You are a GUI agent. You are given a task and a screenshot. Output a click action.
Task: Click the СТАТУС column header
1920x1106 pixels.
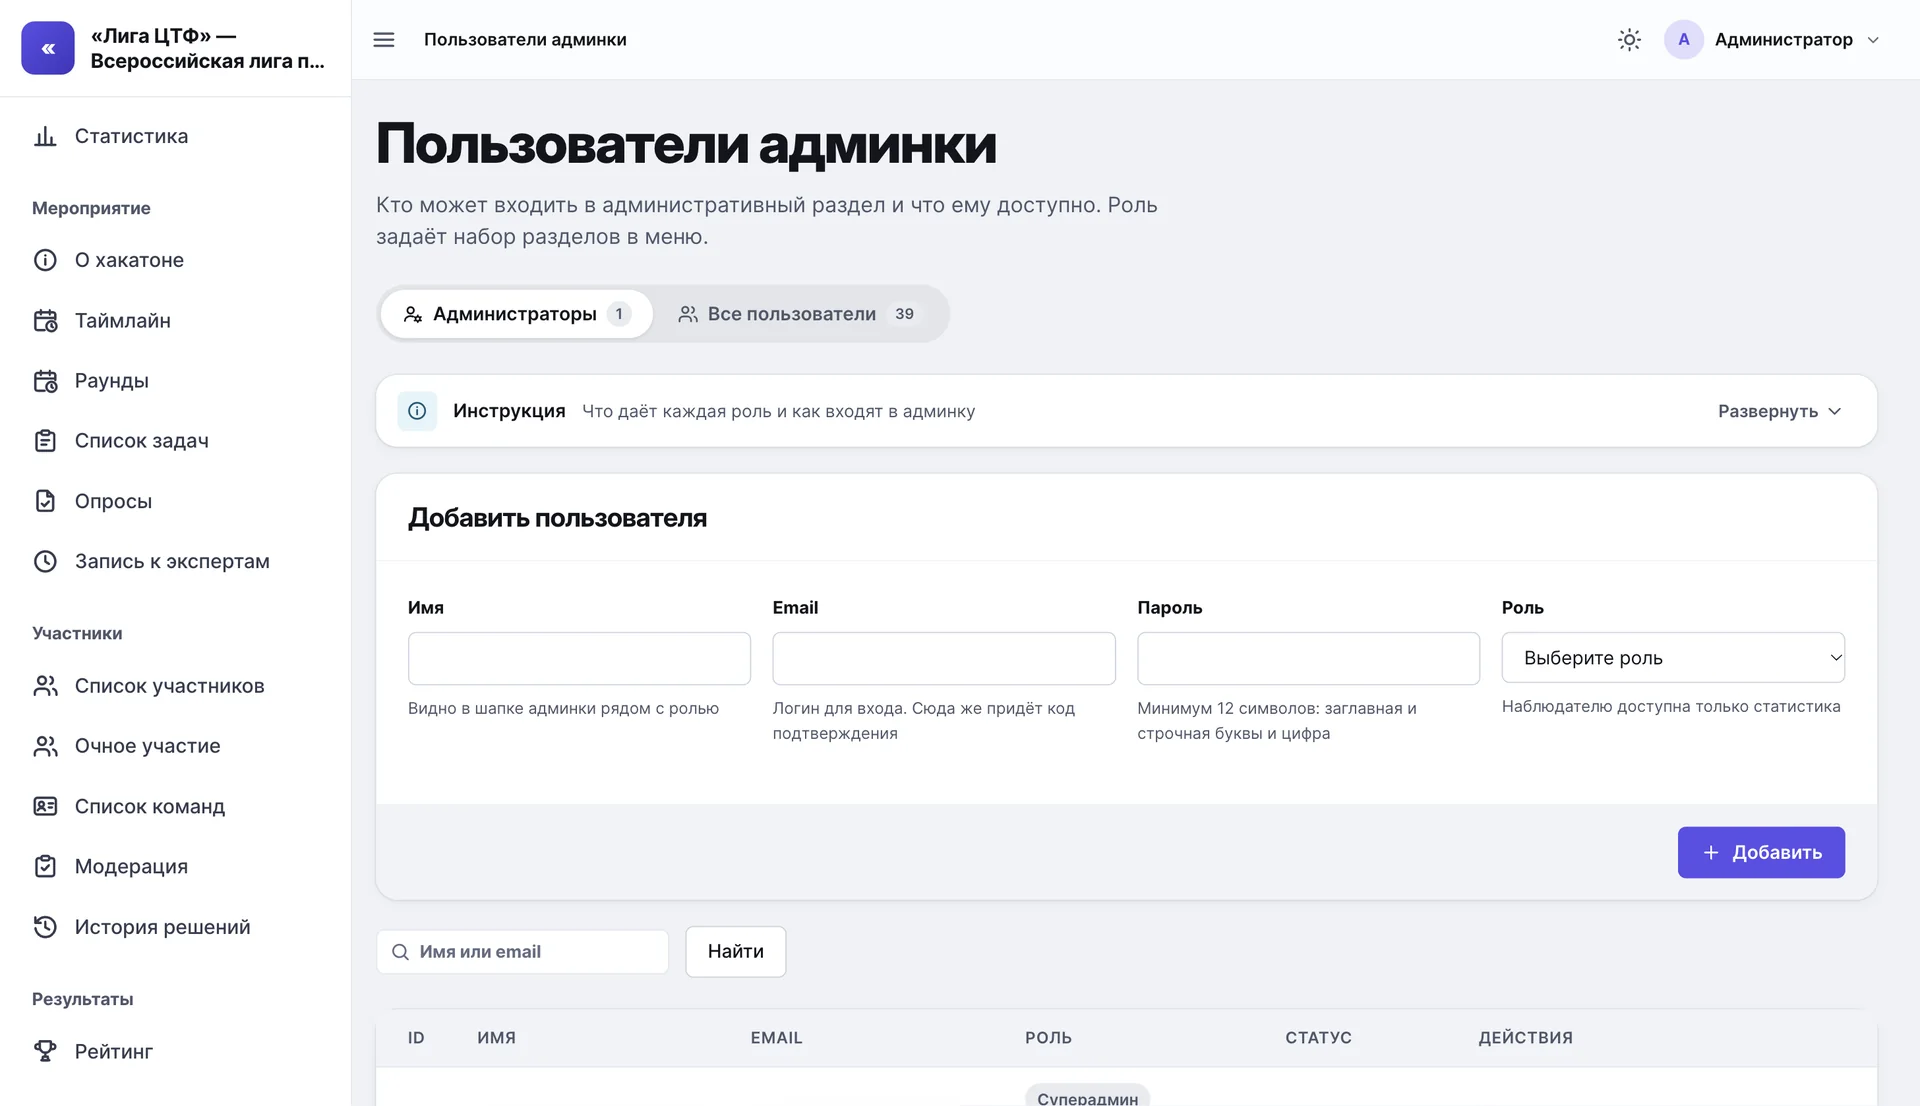coord(1318,1038)
